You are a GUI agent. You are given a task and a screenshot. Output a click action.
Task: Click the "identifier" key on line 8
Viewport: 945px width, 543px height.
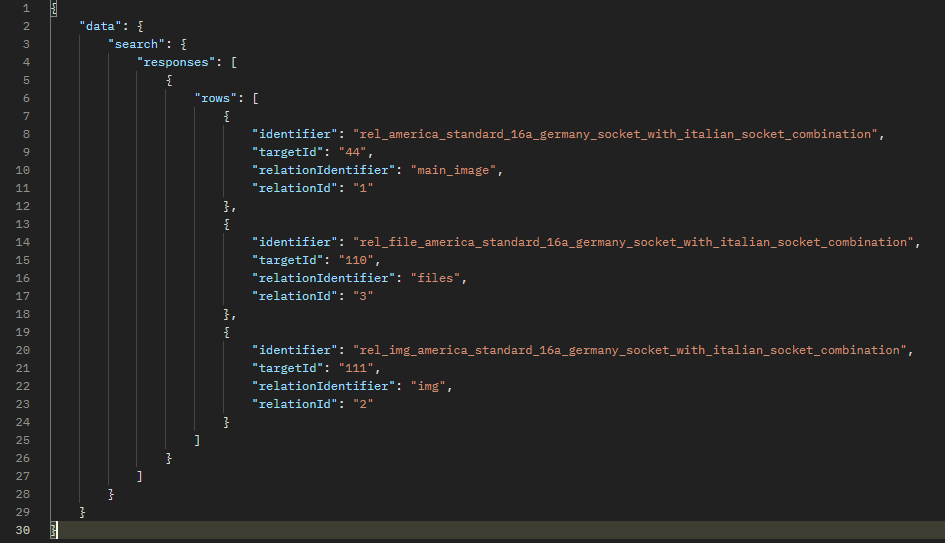point(295,134)
